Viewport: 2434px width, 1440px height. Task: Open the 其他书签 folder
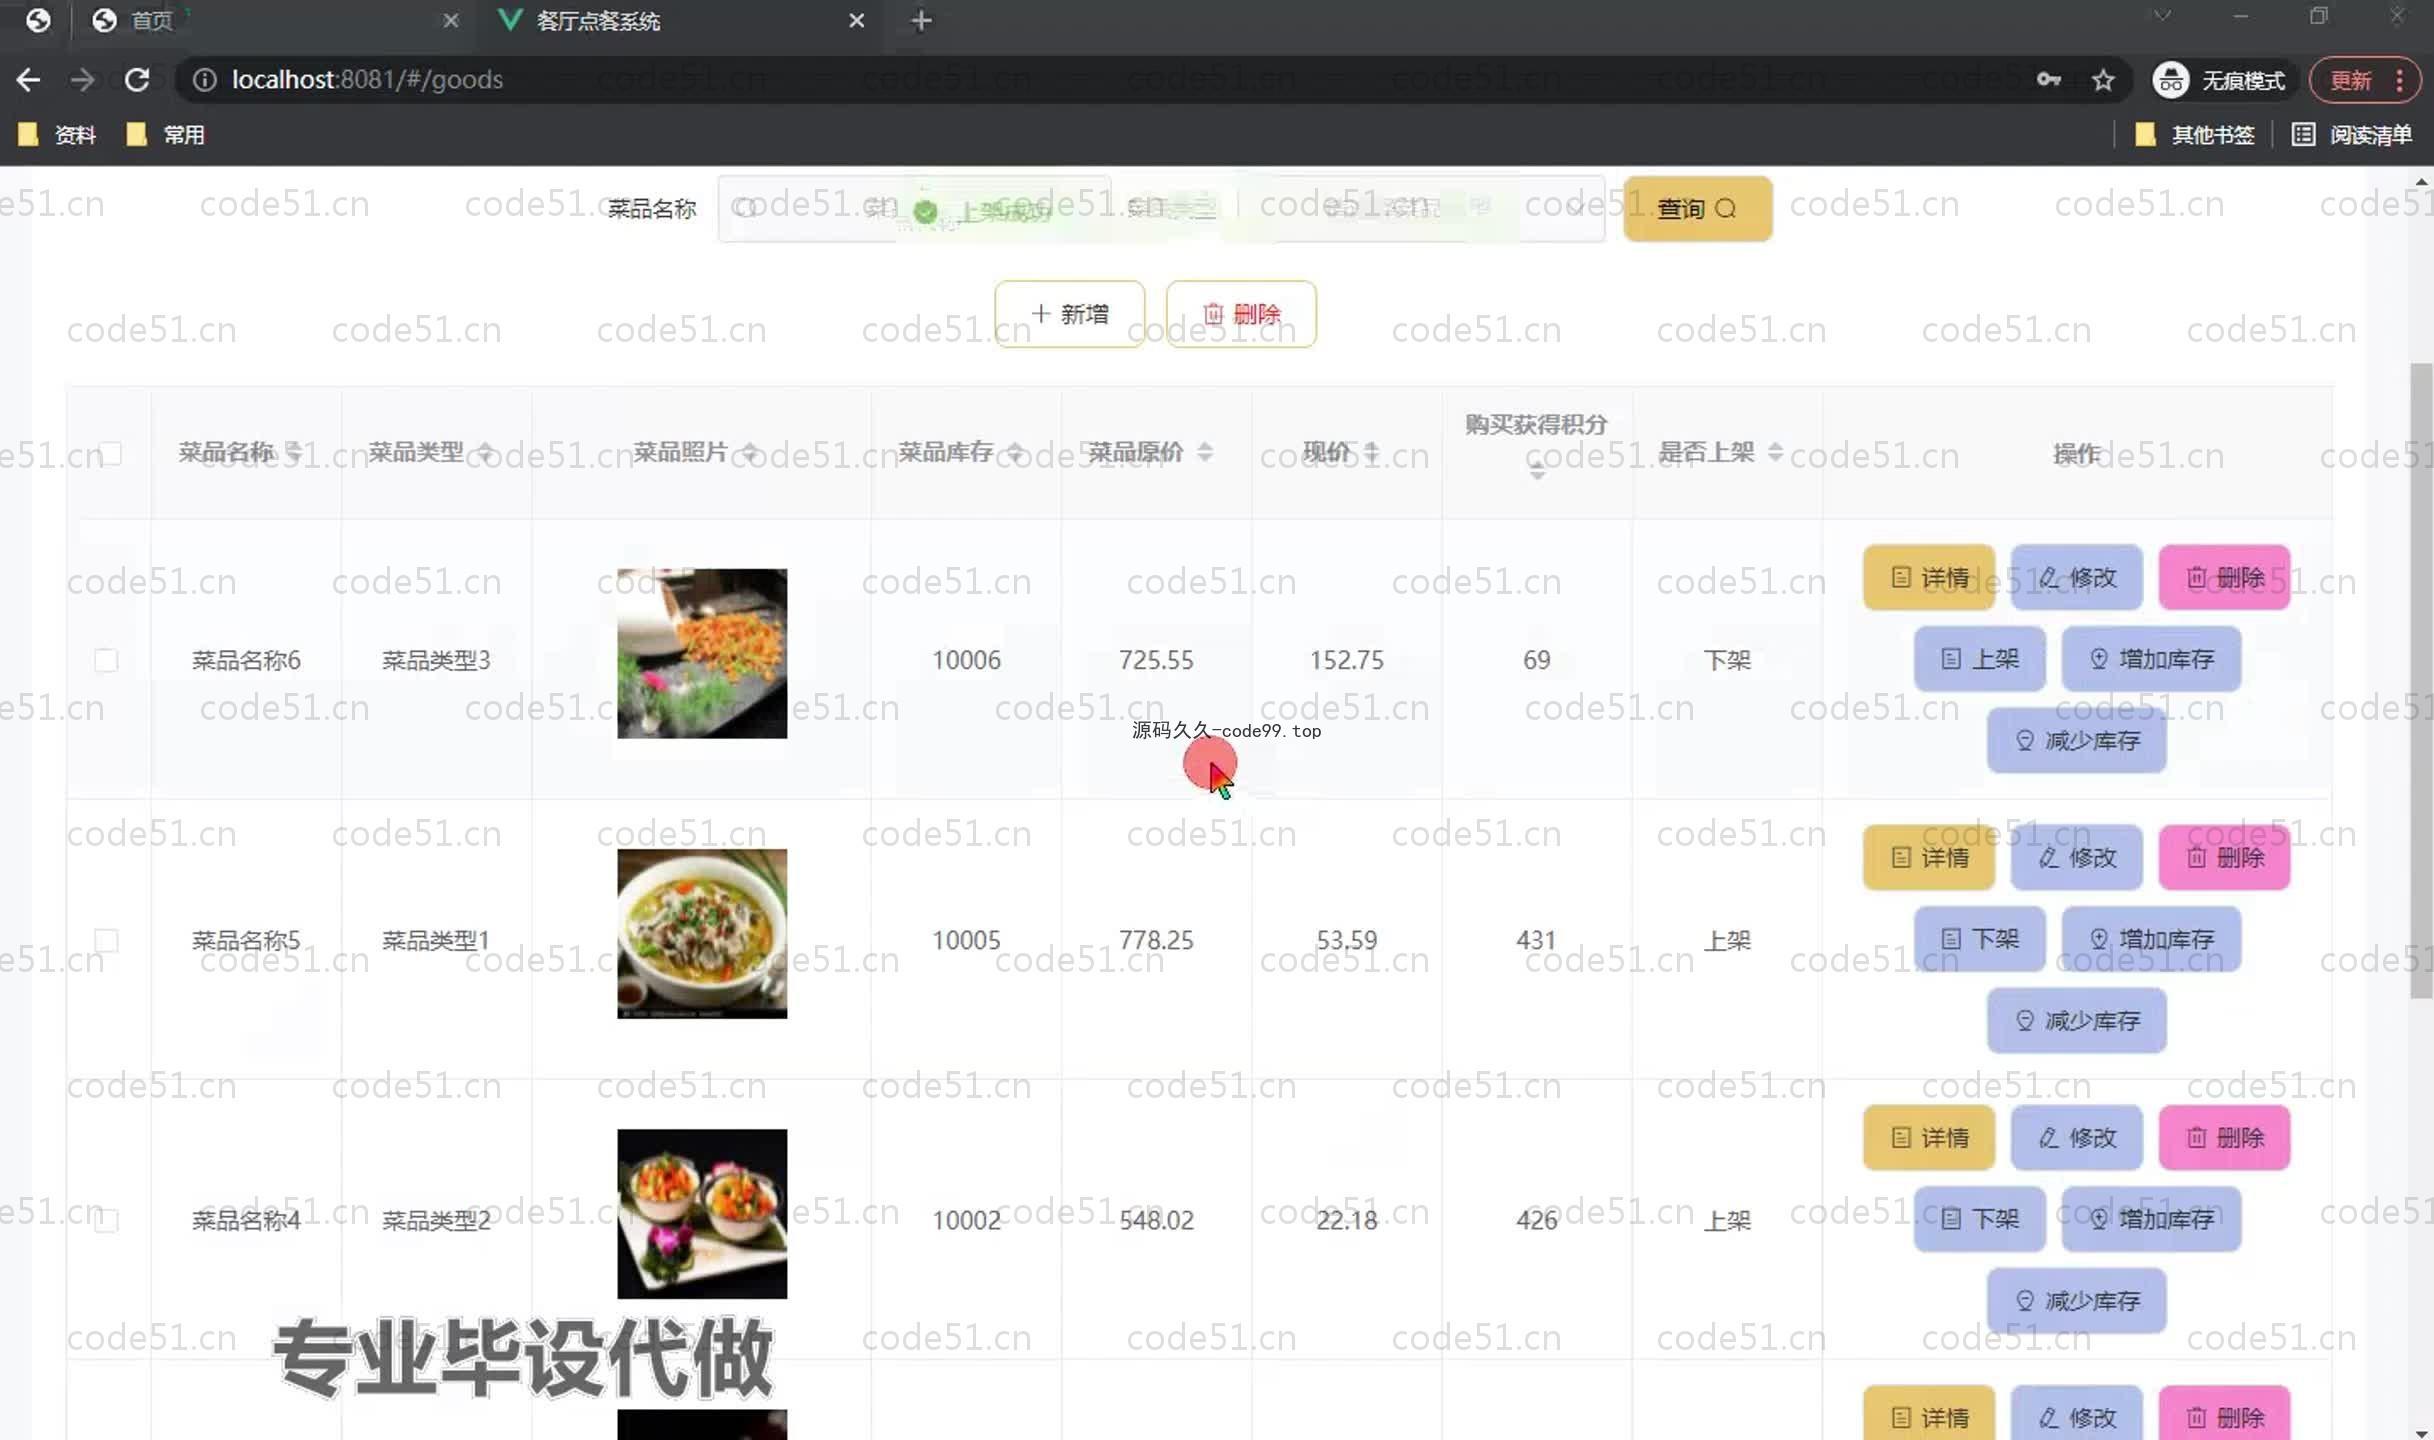click(2194, 135)
